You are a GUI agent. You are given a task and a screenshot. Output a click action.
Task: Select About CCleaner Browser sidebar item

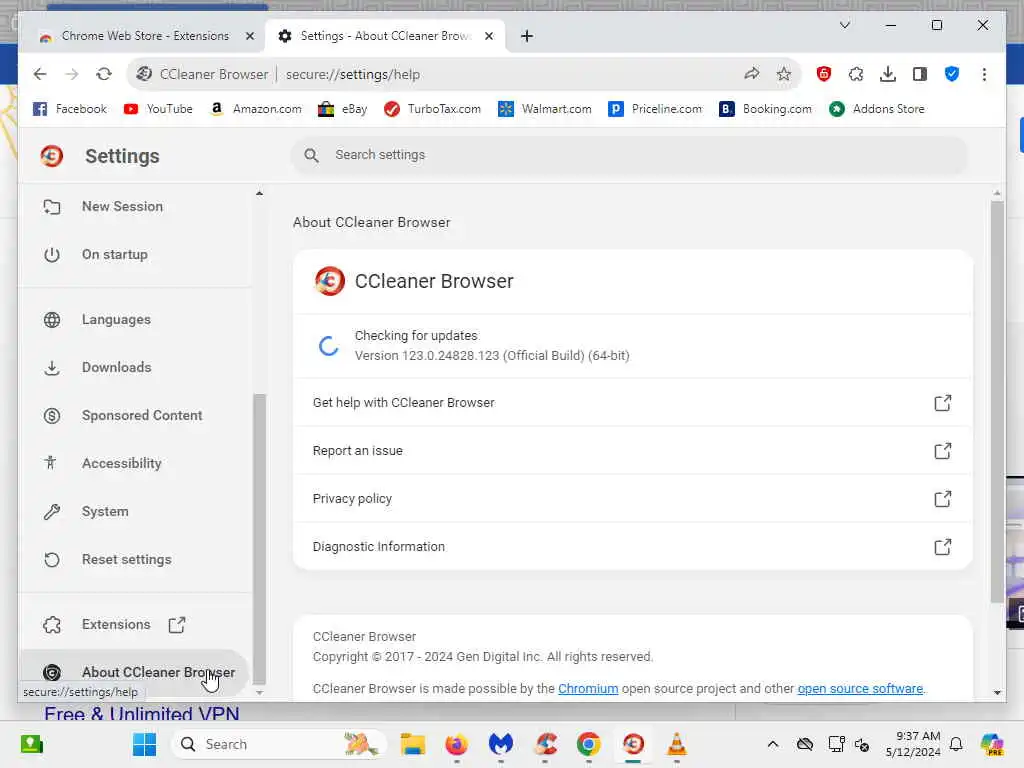(x=135, y=672)
